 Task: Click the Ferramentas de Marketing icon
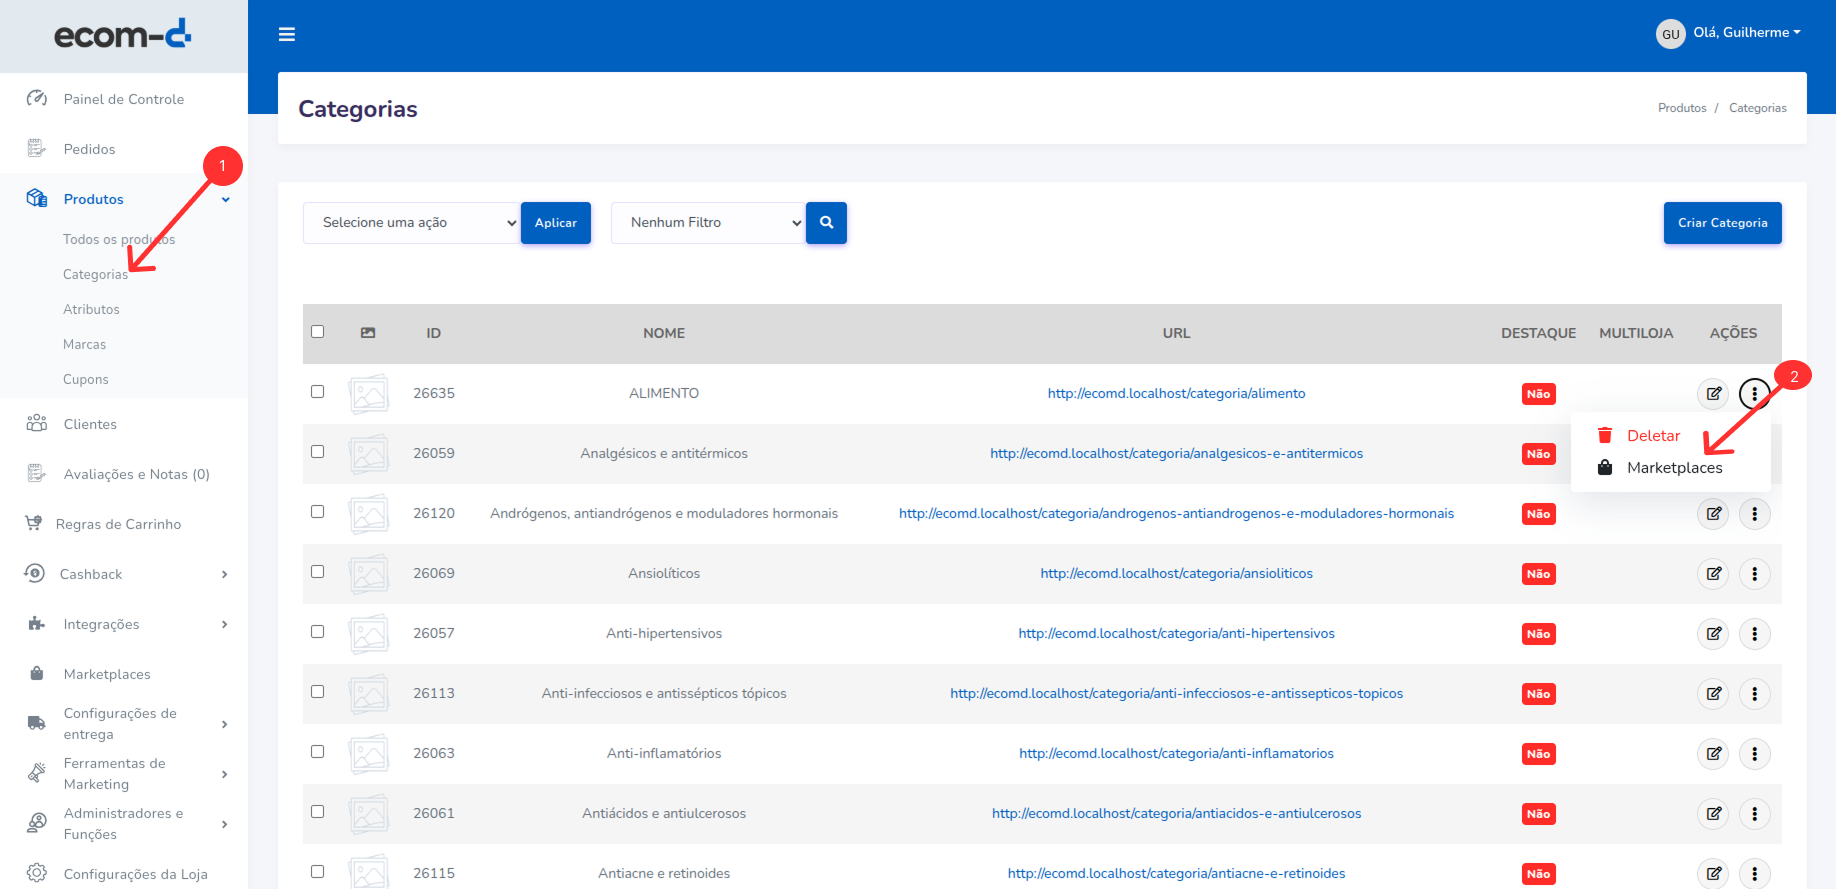coord(37,773)
